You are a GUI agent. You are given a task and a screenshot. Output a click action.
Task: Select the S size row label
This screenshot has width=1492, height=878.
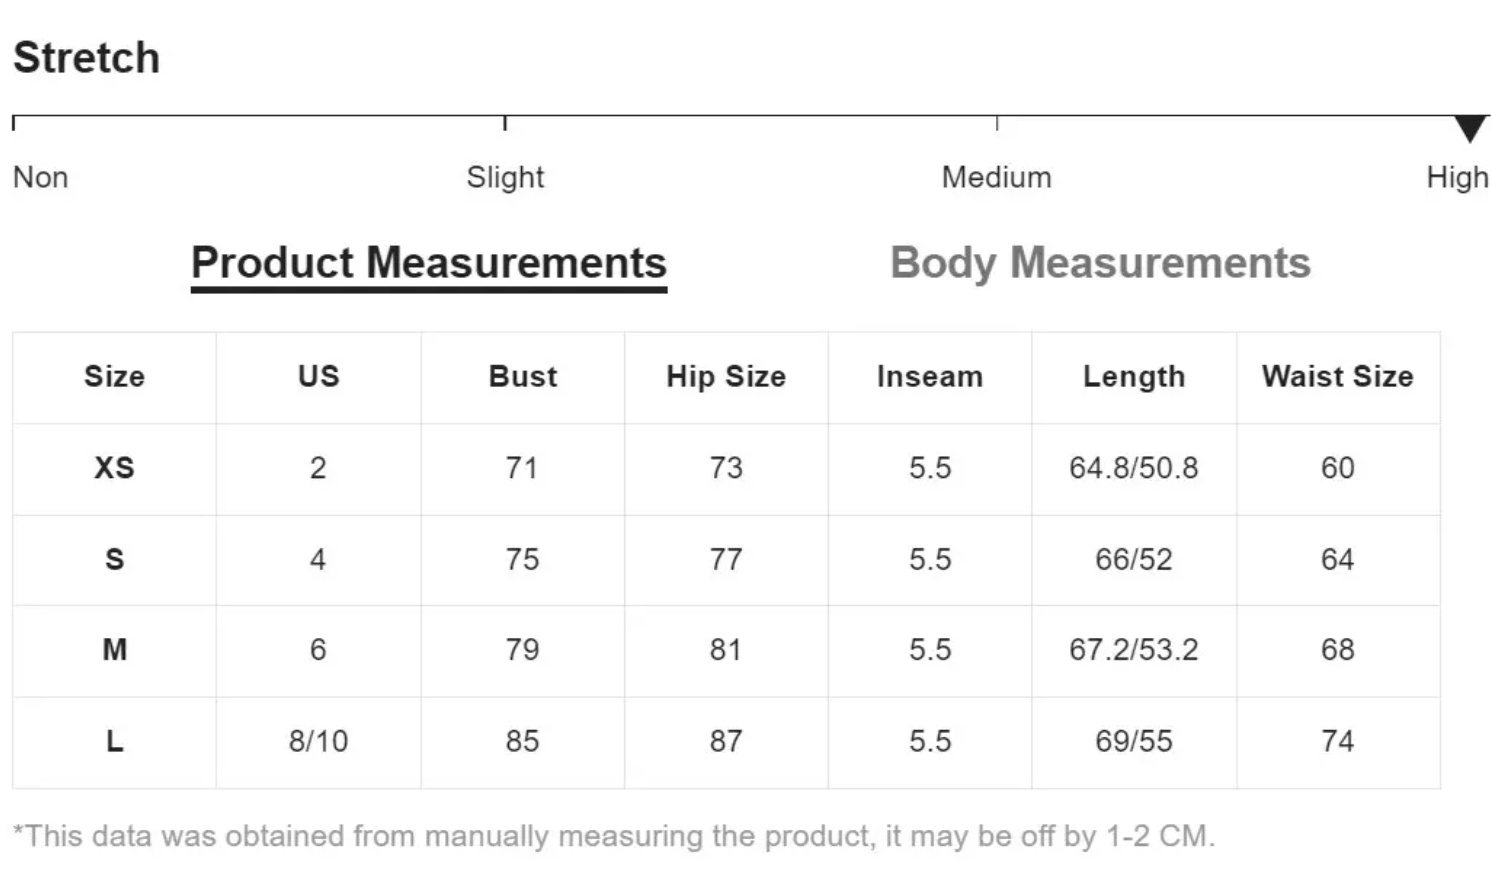(114, 559)
